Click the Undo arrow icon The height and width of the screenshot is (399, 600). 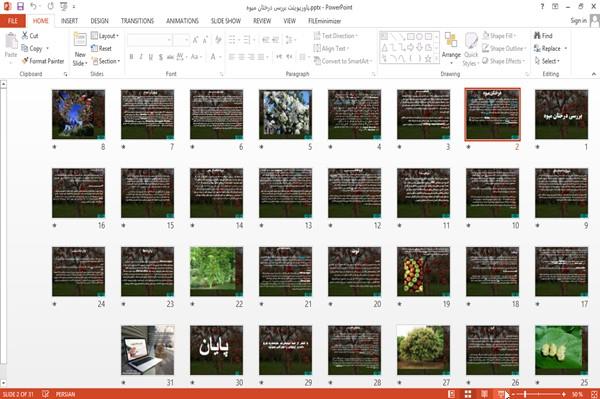(33, 7)
